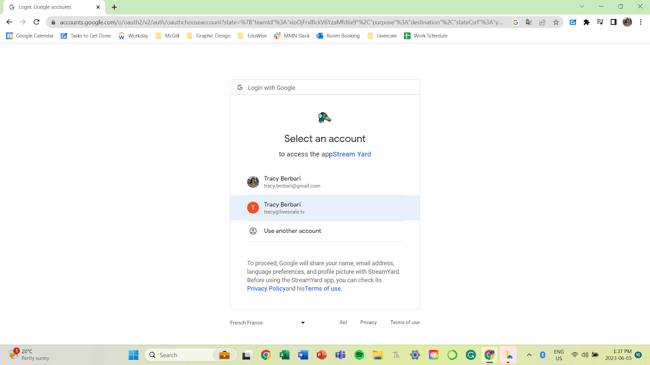Click the Privacy footer link
The width and height of the screenshot is (650, 365).
click(369, 322)
